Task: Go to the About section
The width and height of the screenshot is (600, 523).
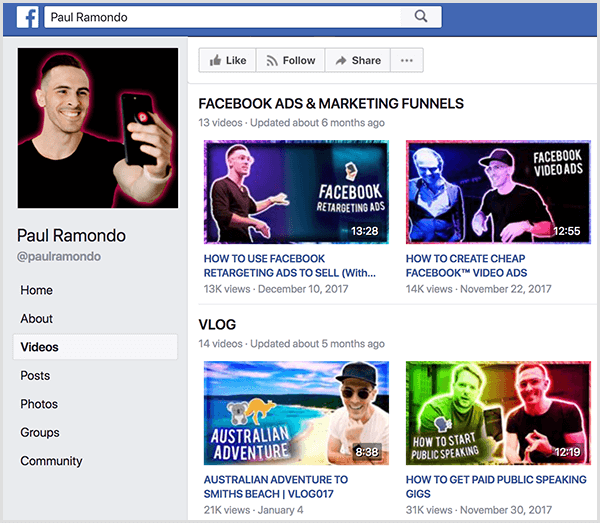Action: (x=36, y=318)
